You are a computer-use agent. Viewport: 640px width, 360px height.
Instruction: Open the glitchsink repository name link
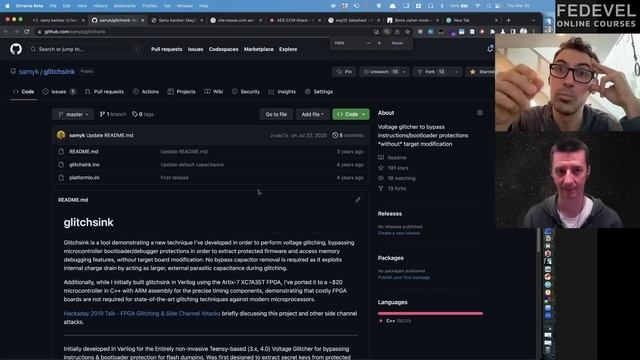click(x=59, y=71)
